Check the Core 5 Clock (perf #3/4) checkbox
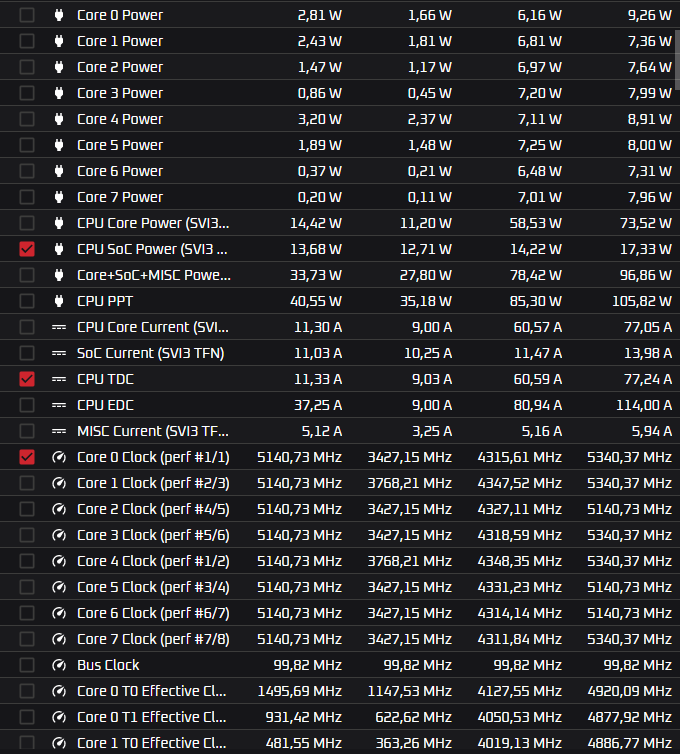Screen dimensions: 680x754 (27, 587)
